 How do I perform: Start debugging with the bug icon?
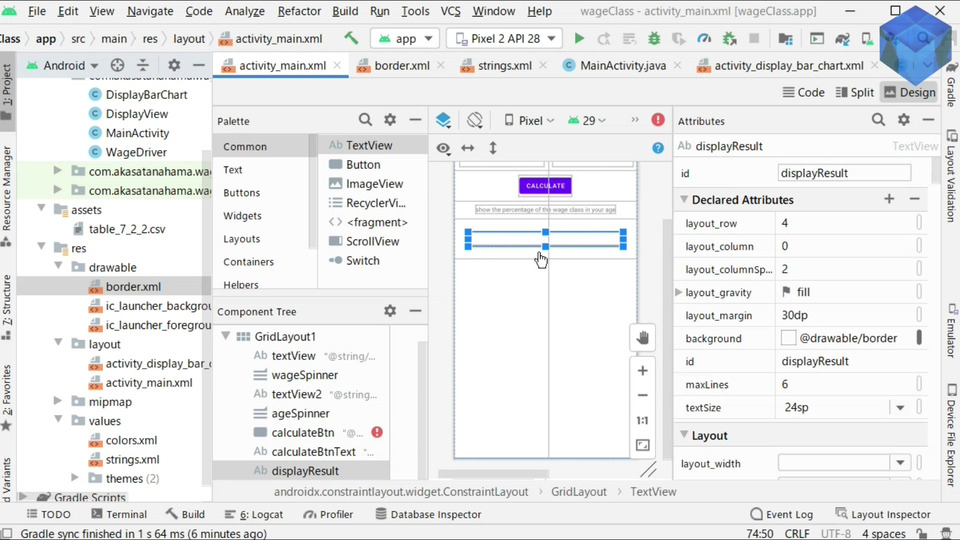coord(654,39)
